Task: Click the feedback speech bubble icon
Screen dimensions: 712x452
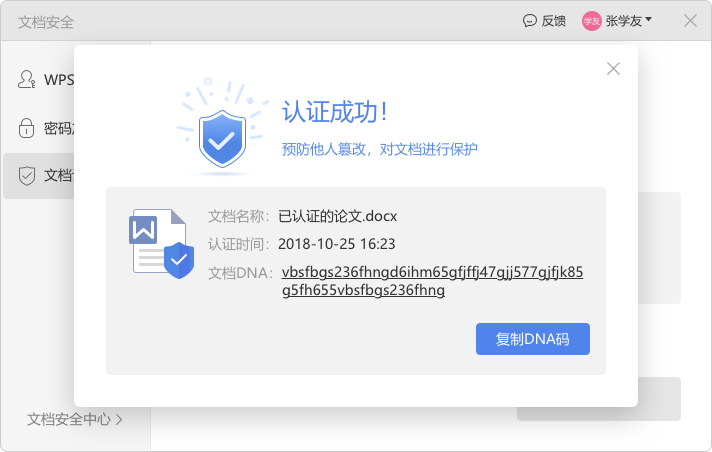Action: coord(529,21)
